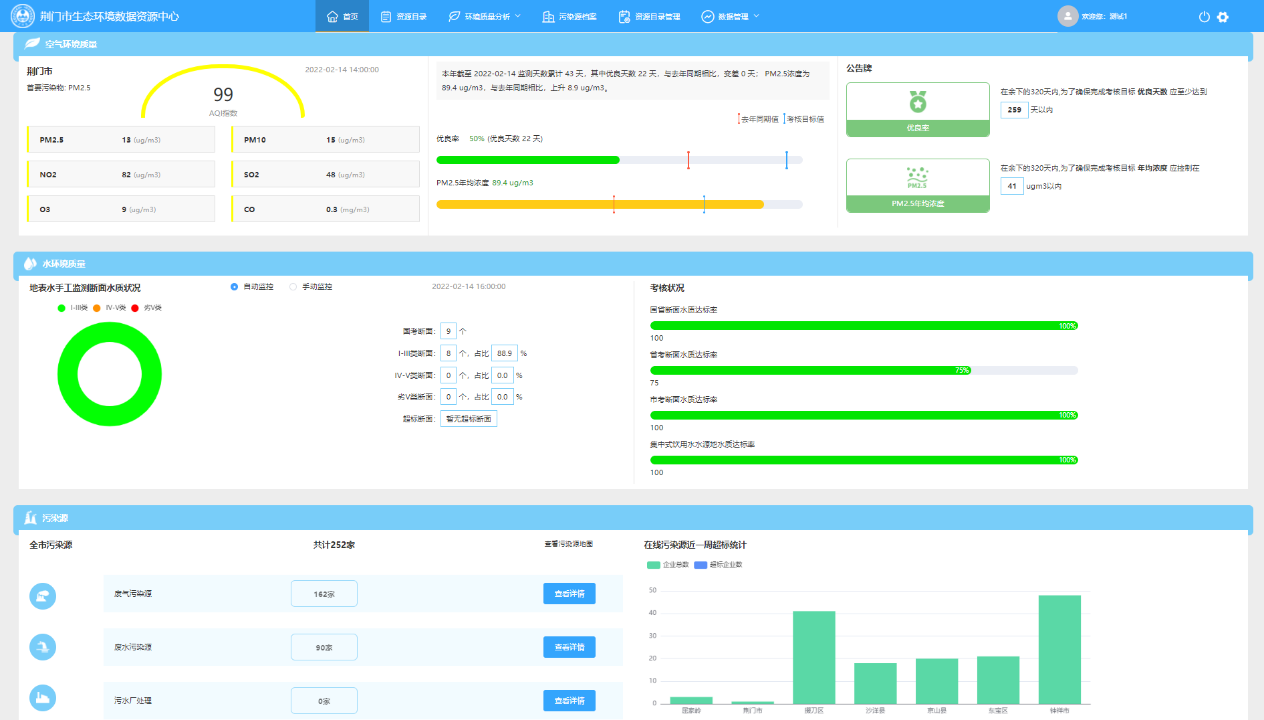Select the 自动监控 radio button
Image resolution: width=1264 pixels, height=720 pixels.
tap(234, 287)
